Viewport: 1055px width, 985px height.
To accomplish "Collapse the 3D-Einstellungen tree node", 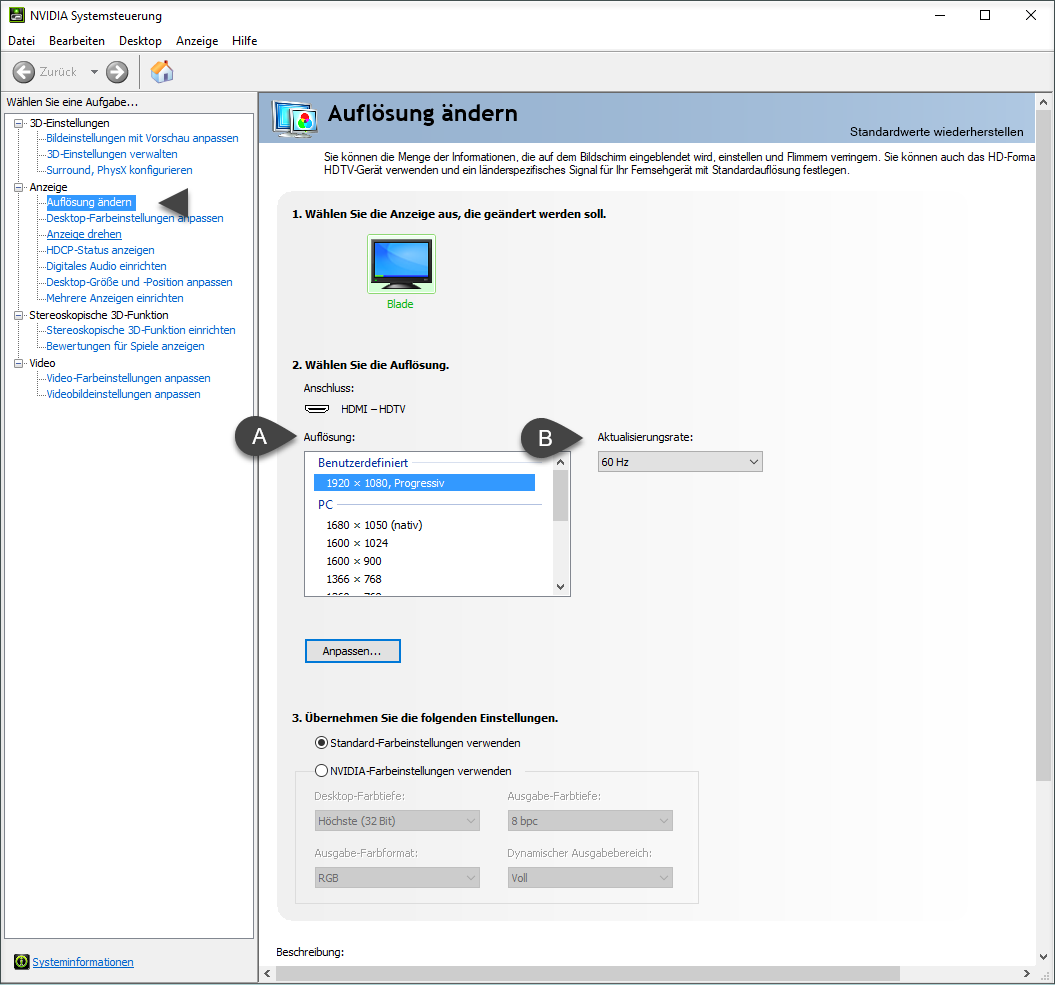I will (19, 123).
